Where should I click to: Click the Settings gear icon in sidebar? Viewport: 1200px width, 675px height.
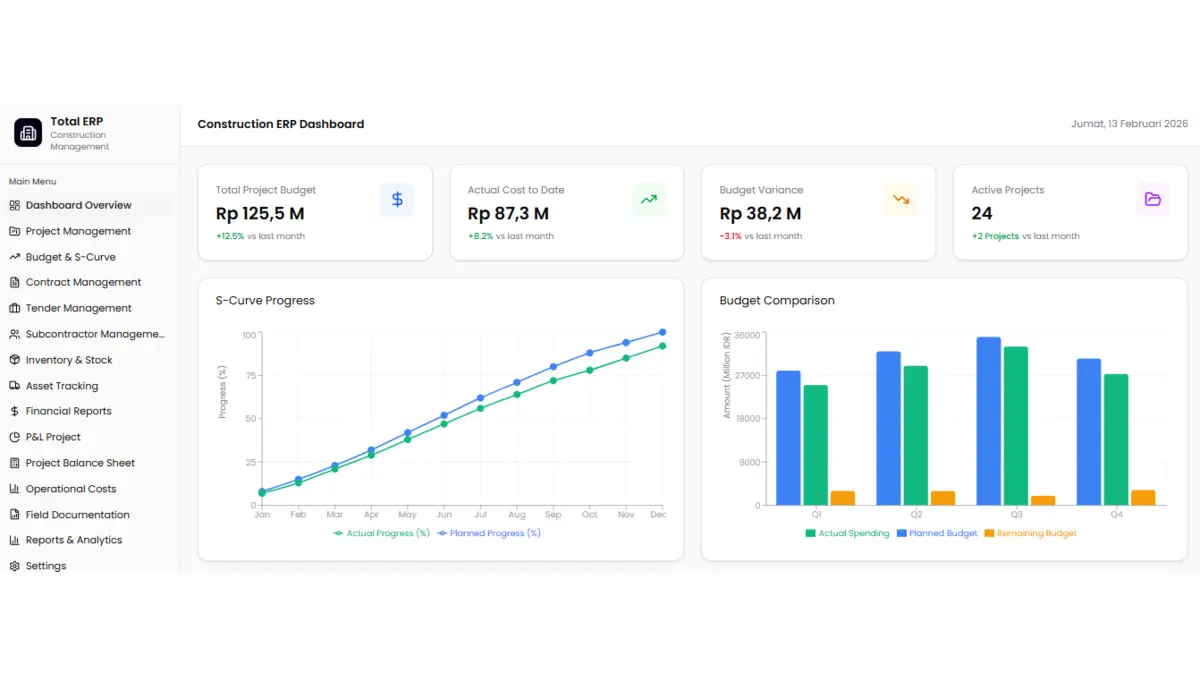point(15,566)
